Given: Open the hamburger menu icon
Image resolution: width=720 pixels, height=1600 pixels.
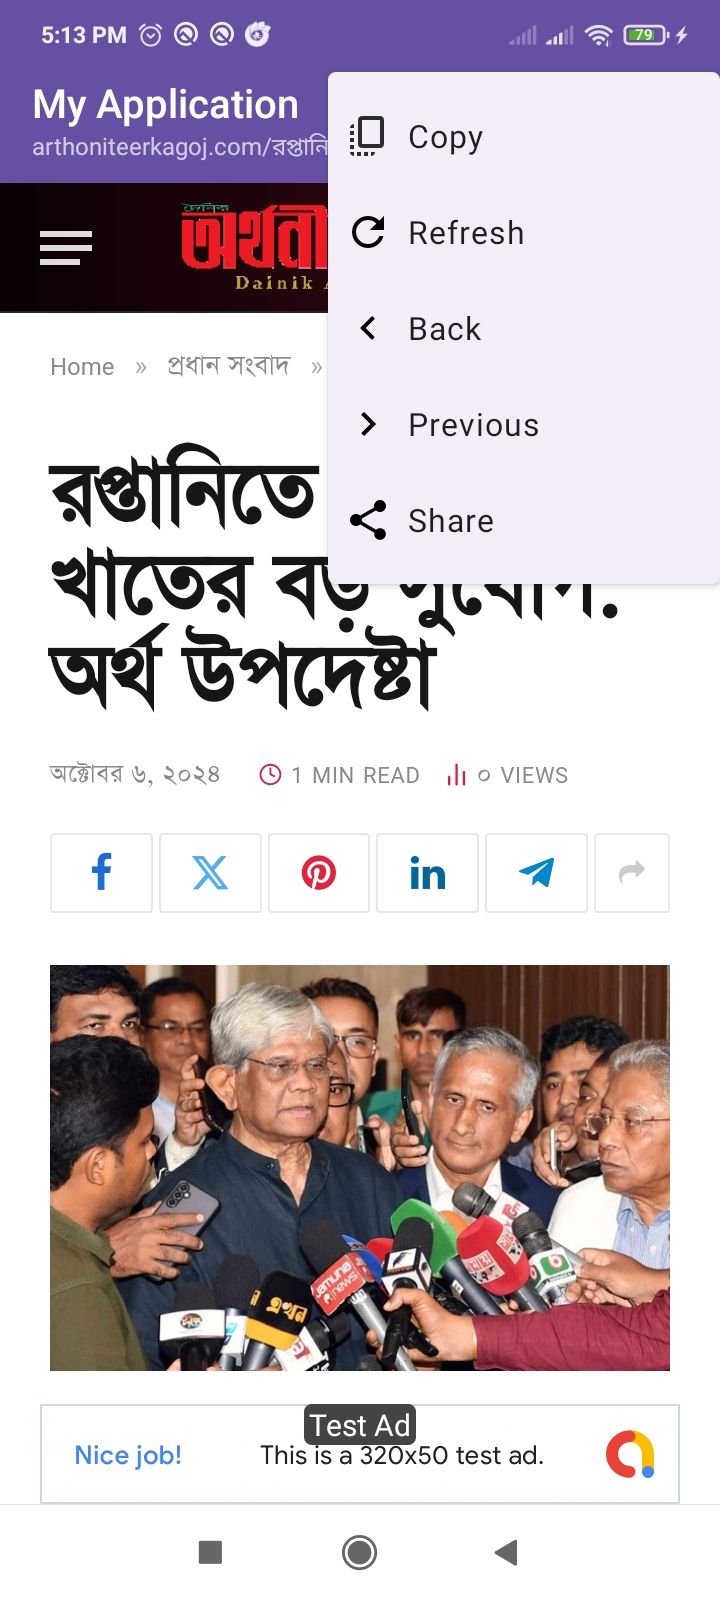Looking at the screenshot, I should click(x=66, y=247).
